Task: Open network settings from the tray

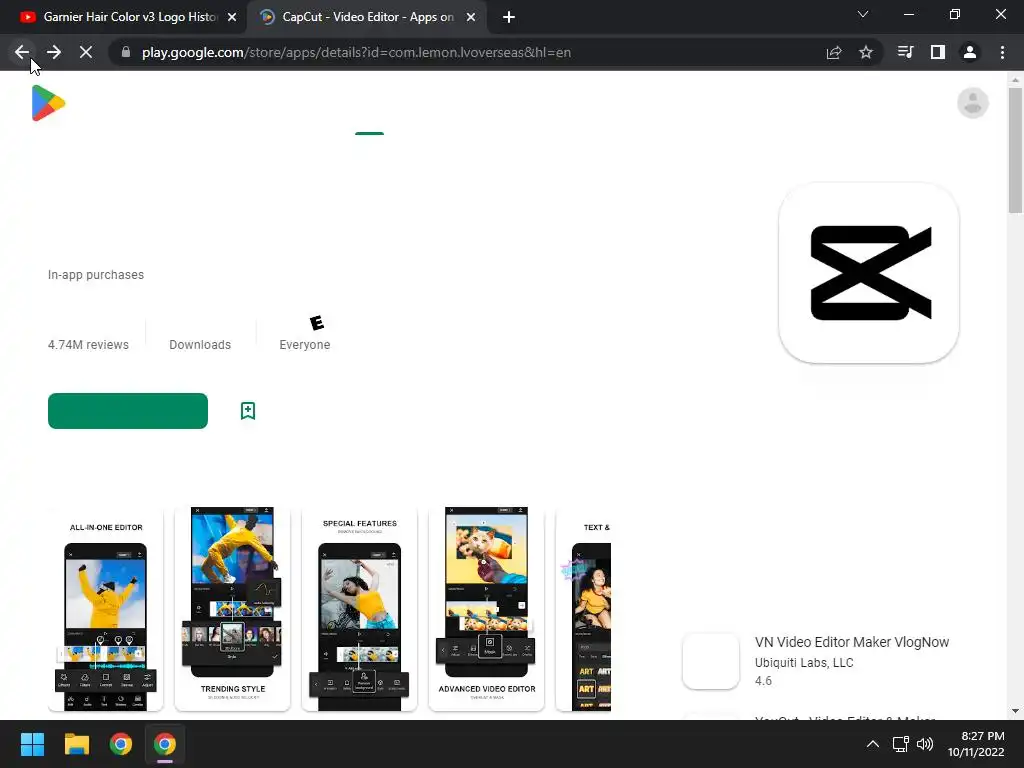Action: click(901, 744)
